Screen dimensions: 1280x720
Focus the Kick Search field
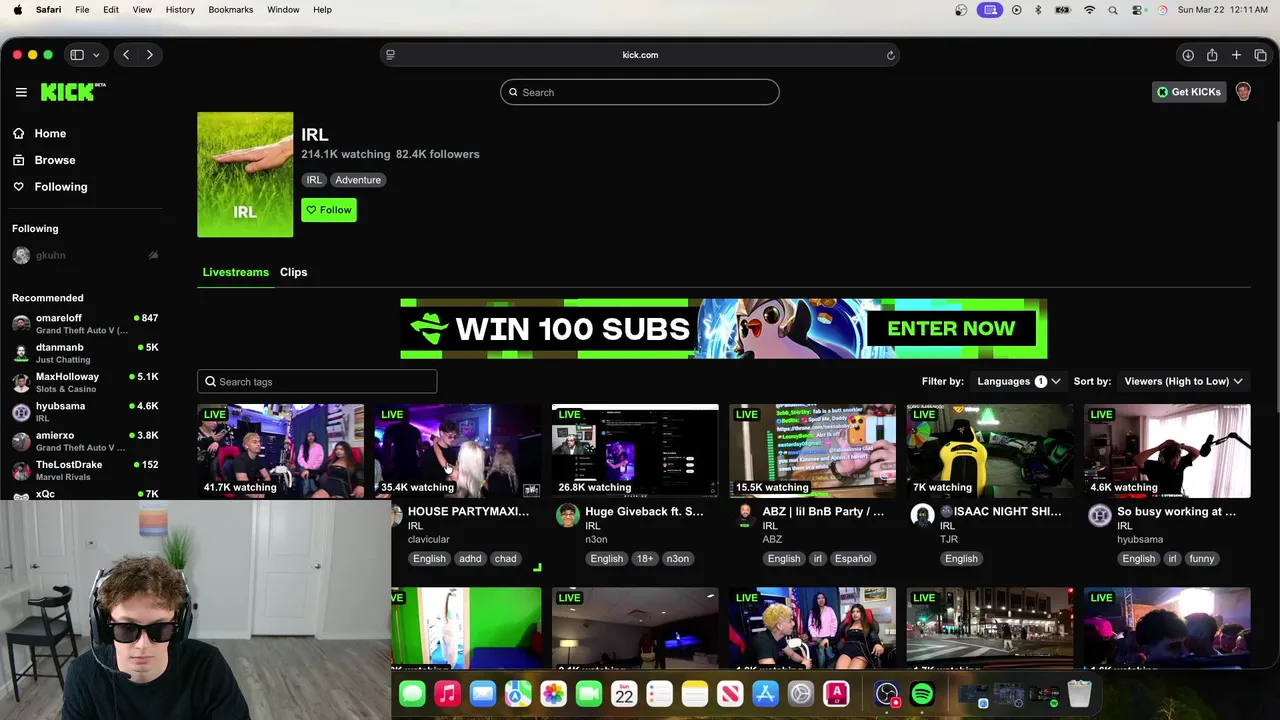click(639, 92)
